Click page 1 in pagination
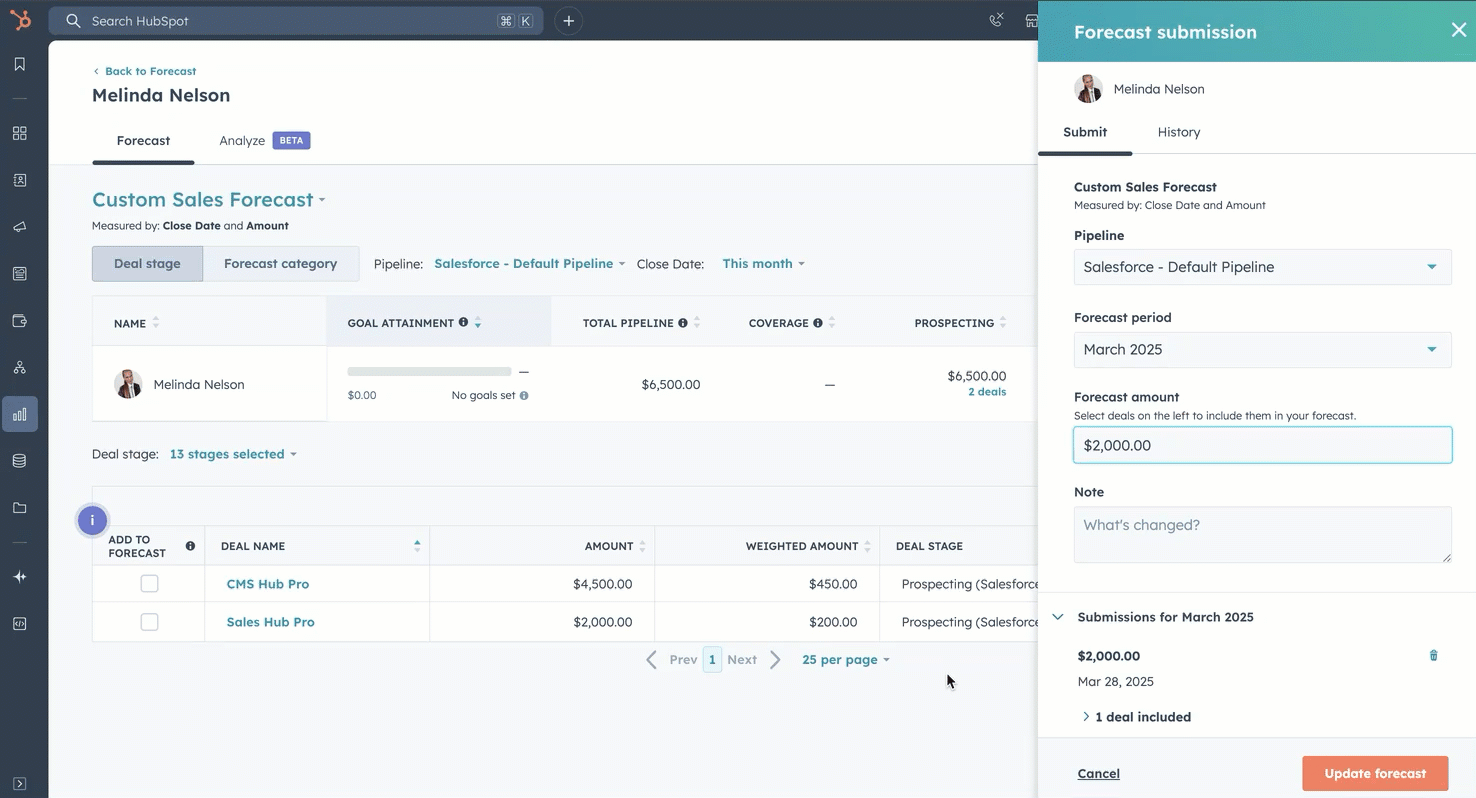The image size is (1476, 798). point(712,660)
